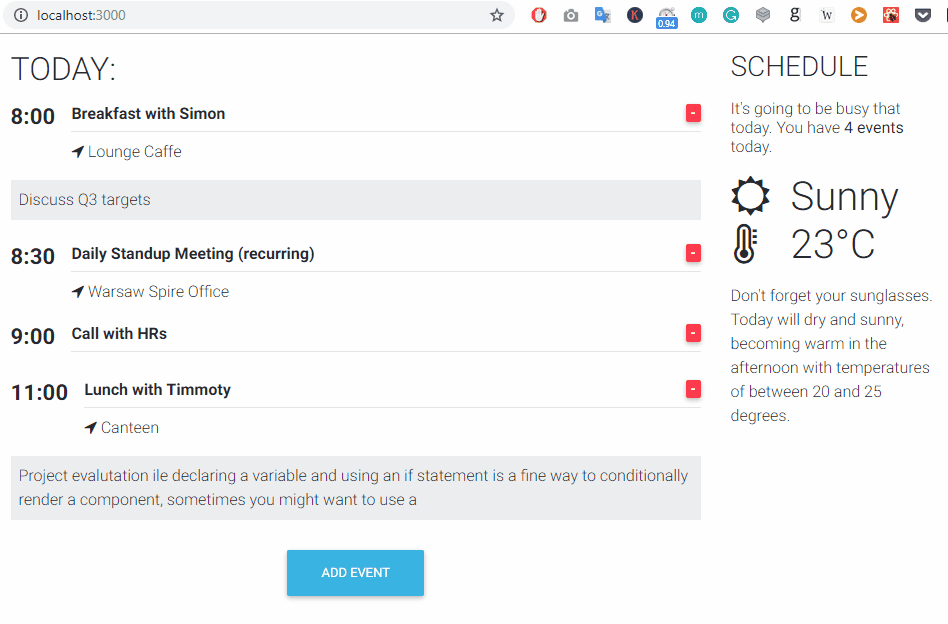The width and height of the screenshot is (948, 624).
Task: Click the Discuss Q3 targets note
Action: pyautogui.click(x=85, y=200)
